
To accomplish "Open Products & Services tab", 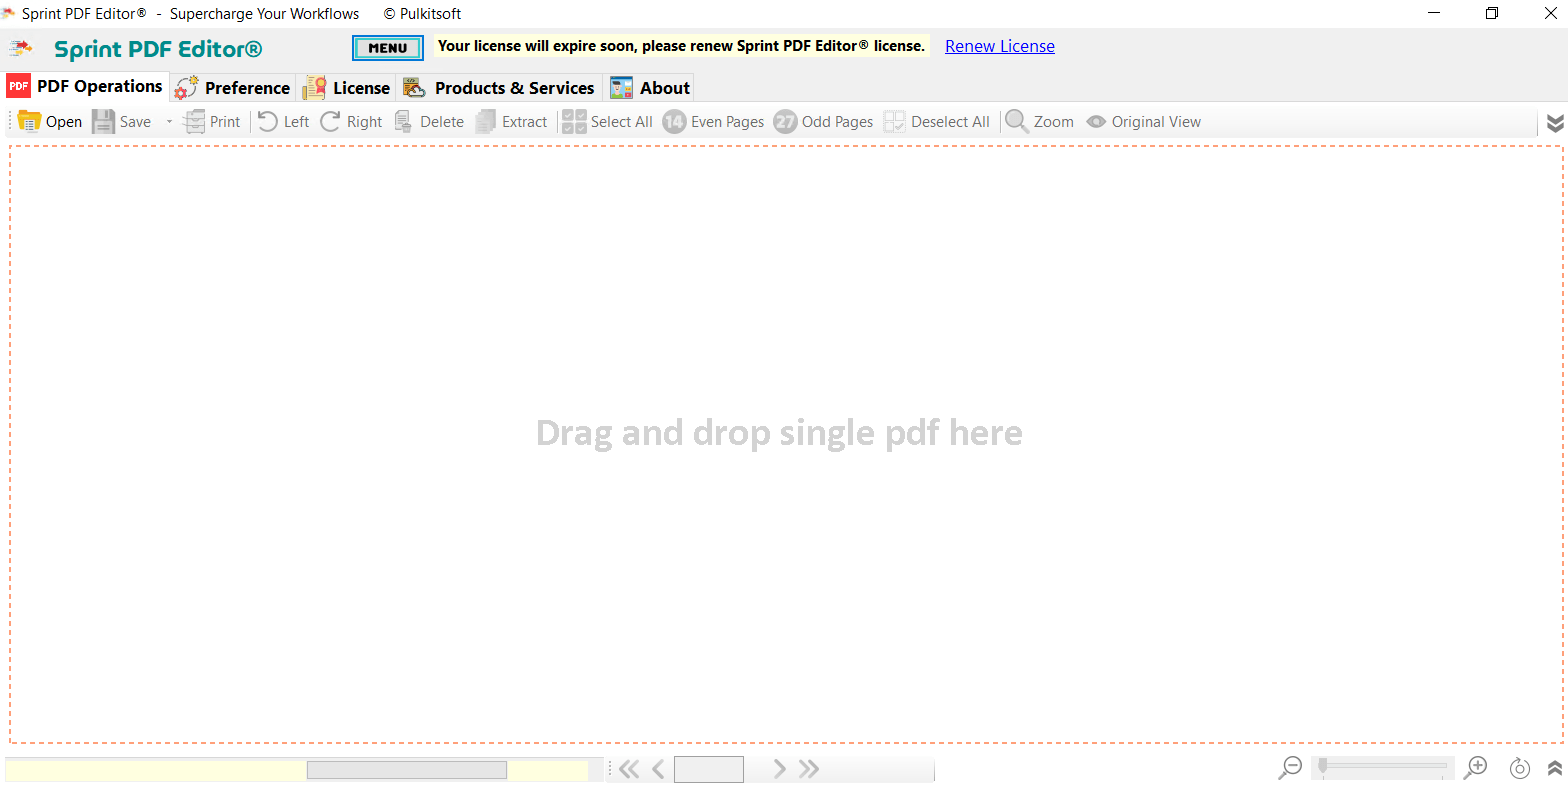I will (x=498, y=87).
